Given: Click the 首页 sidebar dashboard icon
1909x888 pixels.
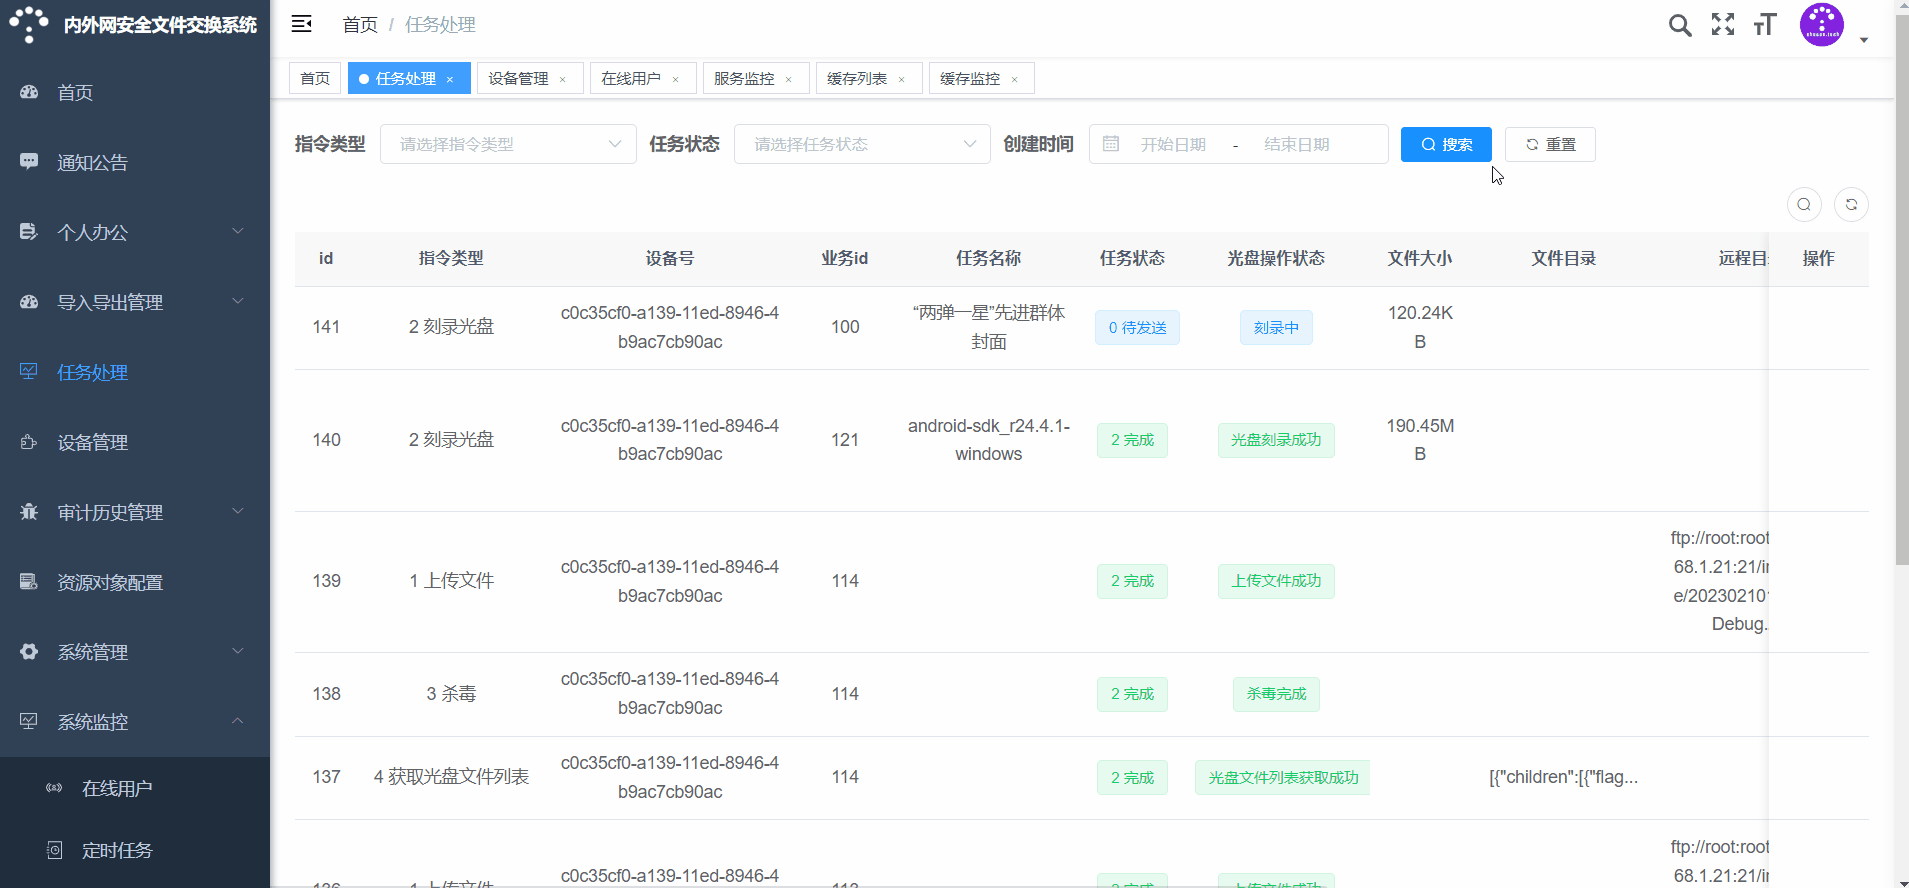Looking at the screenshot, I should [29, 92].
